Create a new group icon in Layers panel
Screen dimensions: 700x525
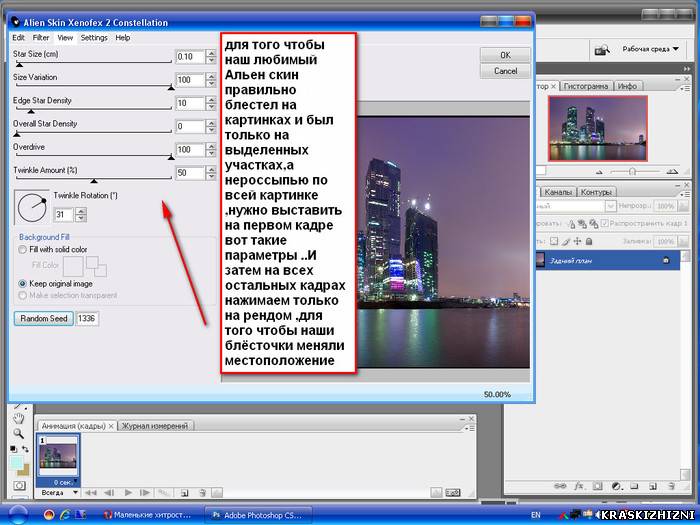[634, 486]
